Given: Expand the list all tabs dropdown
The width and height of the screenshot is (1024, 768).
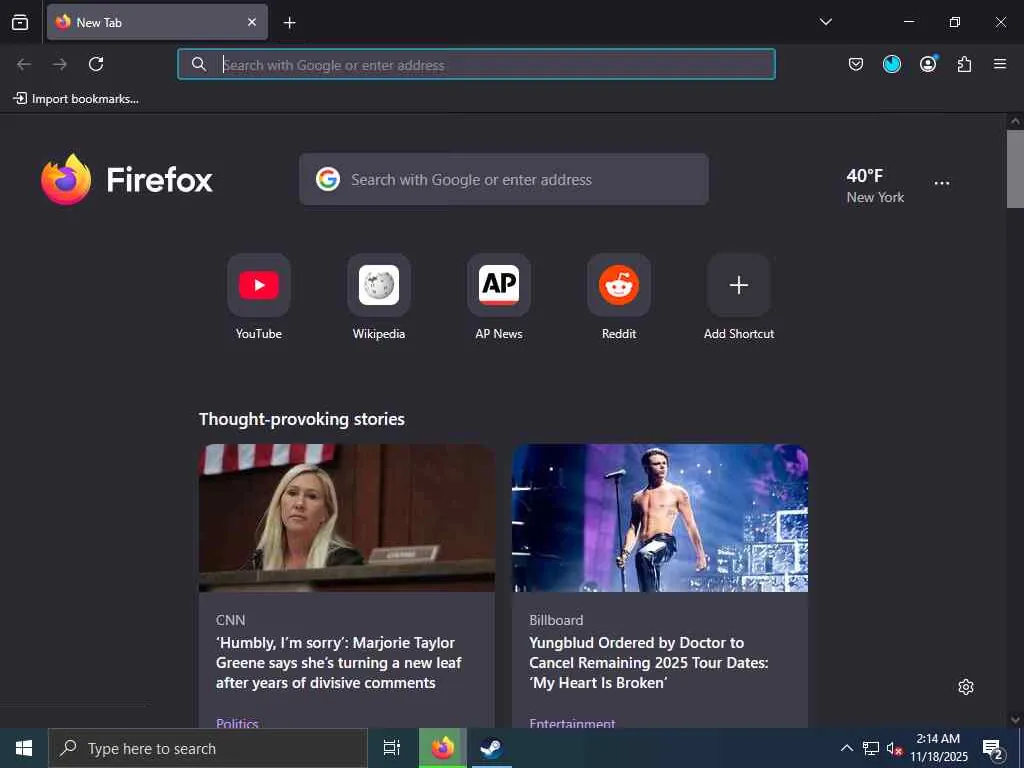Looking at the screenshot, I should [825, 22].
